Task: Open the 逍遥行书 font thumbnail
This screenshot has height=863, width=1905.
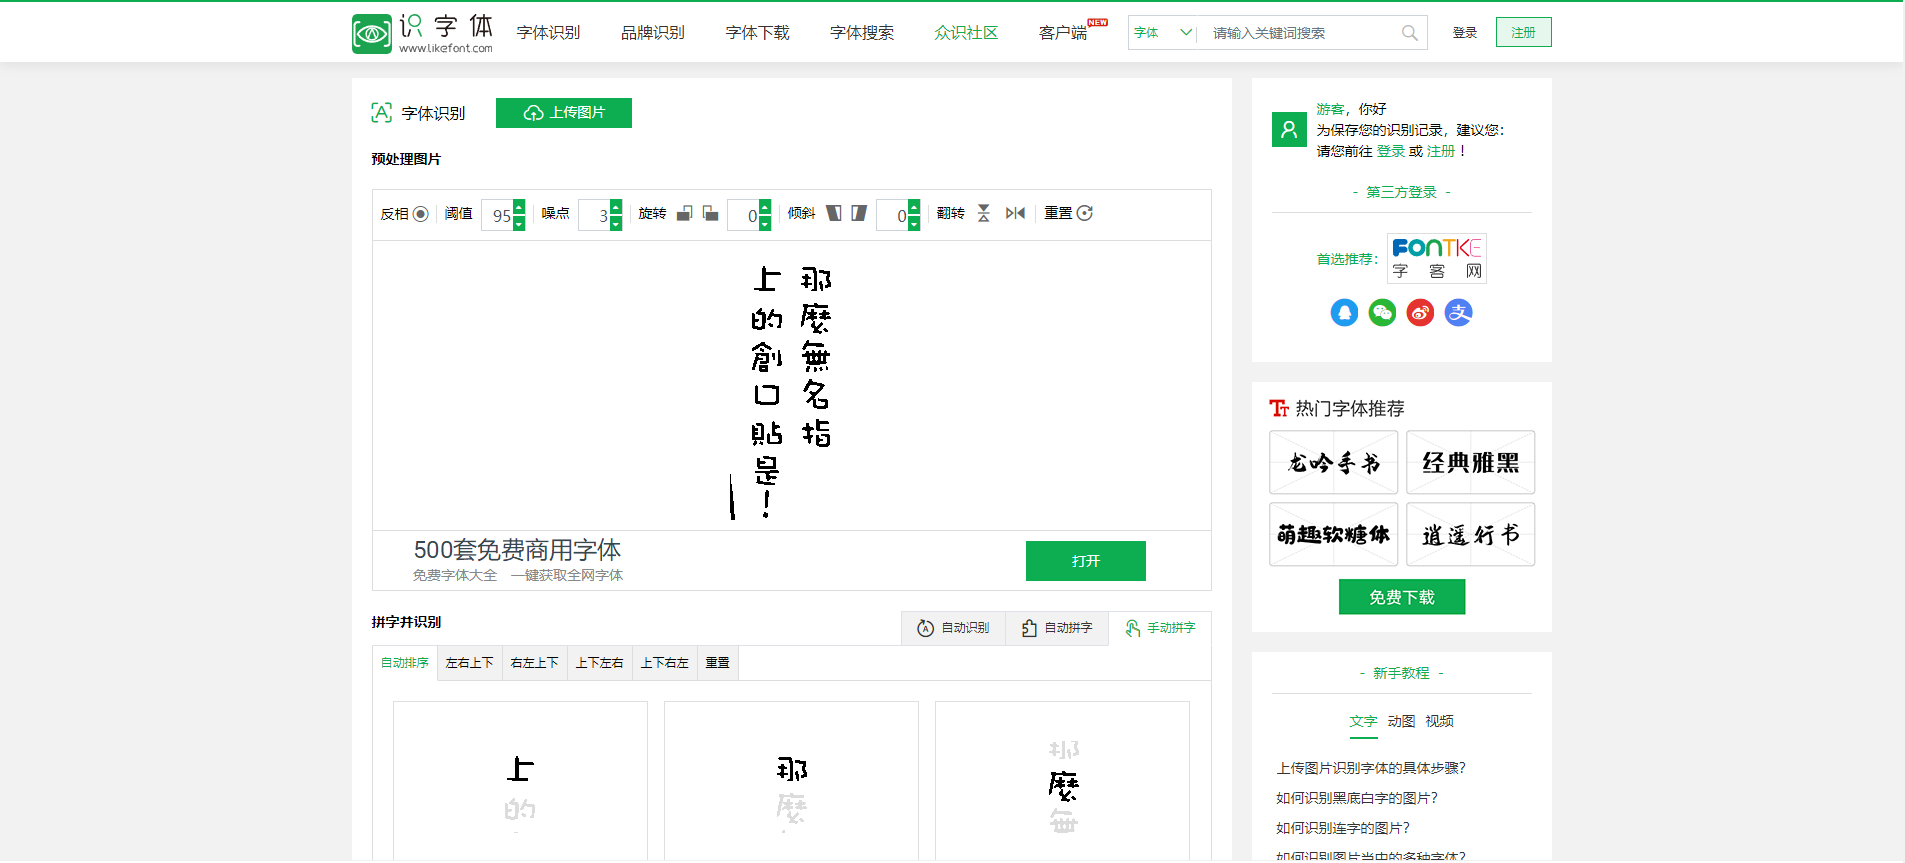Action: click(1471, 534)
